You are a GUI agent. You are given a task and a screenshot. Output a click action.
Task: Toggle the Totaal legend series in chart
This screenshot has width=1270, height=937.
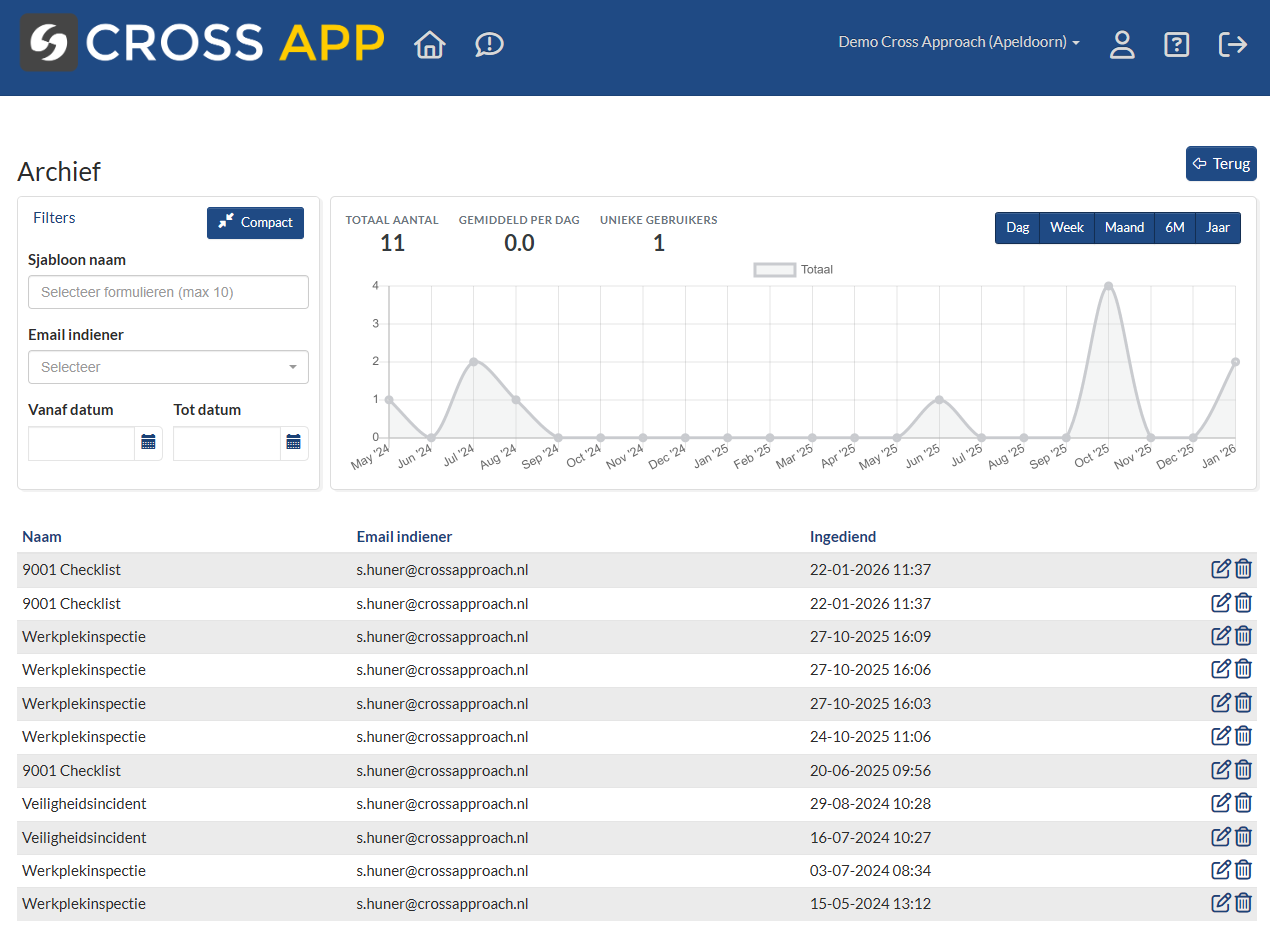[x=793, y=269]
